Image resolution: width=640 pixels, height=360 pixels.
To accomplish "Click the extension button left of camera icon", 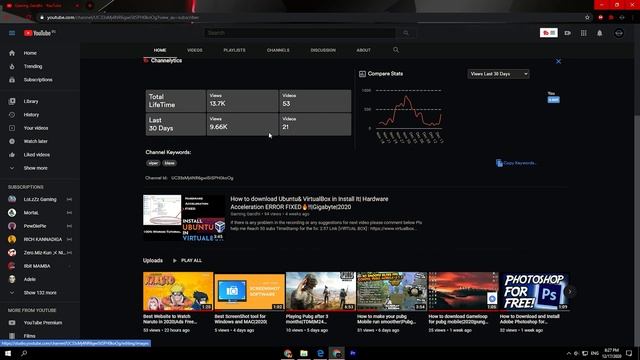I will tap(549, 33).
